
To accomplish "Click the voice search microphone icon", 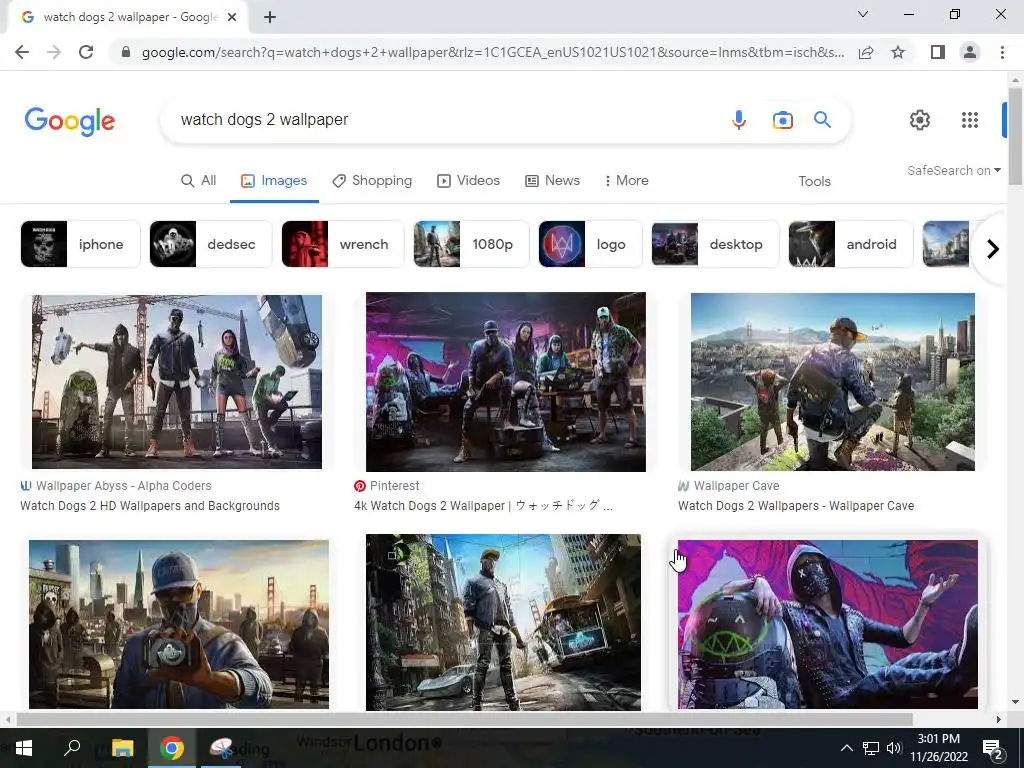I will [x=739, y=120].
